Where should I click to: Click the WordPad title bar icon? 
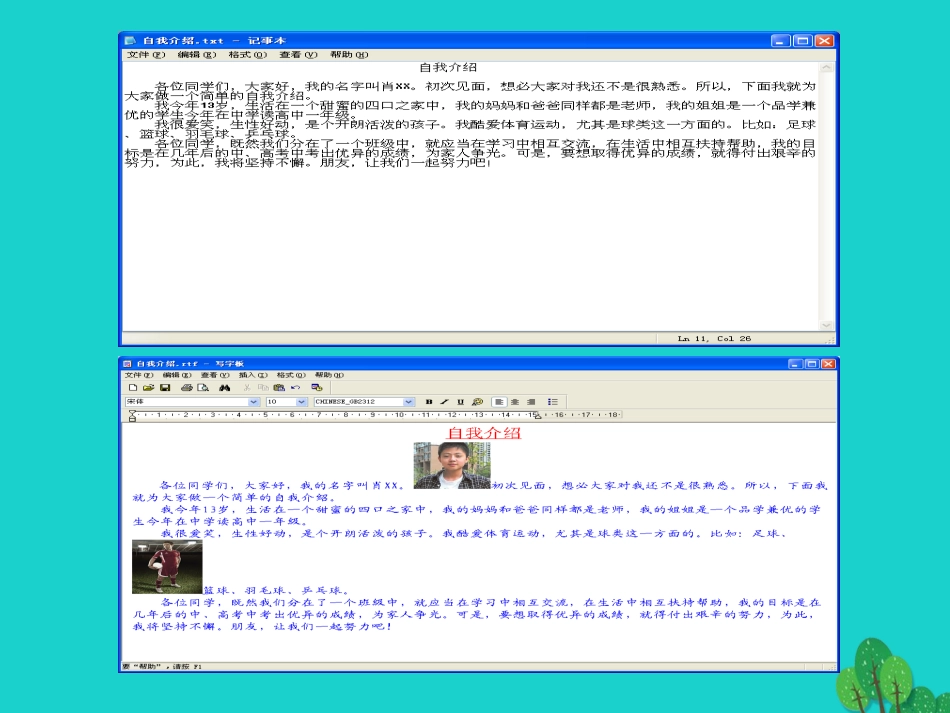[127, 363]
